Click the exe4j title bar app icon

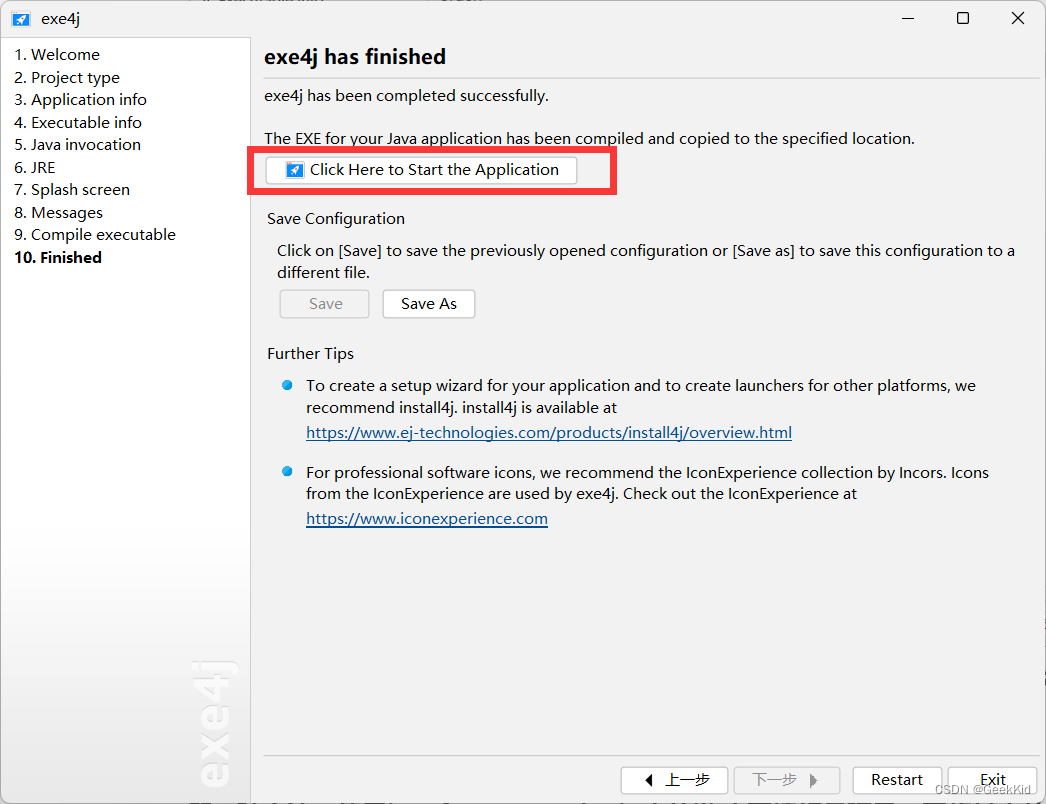21,19
